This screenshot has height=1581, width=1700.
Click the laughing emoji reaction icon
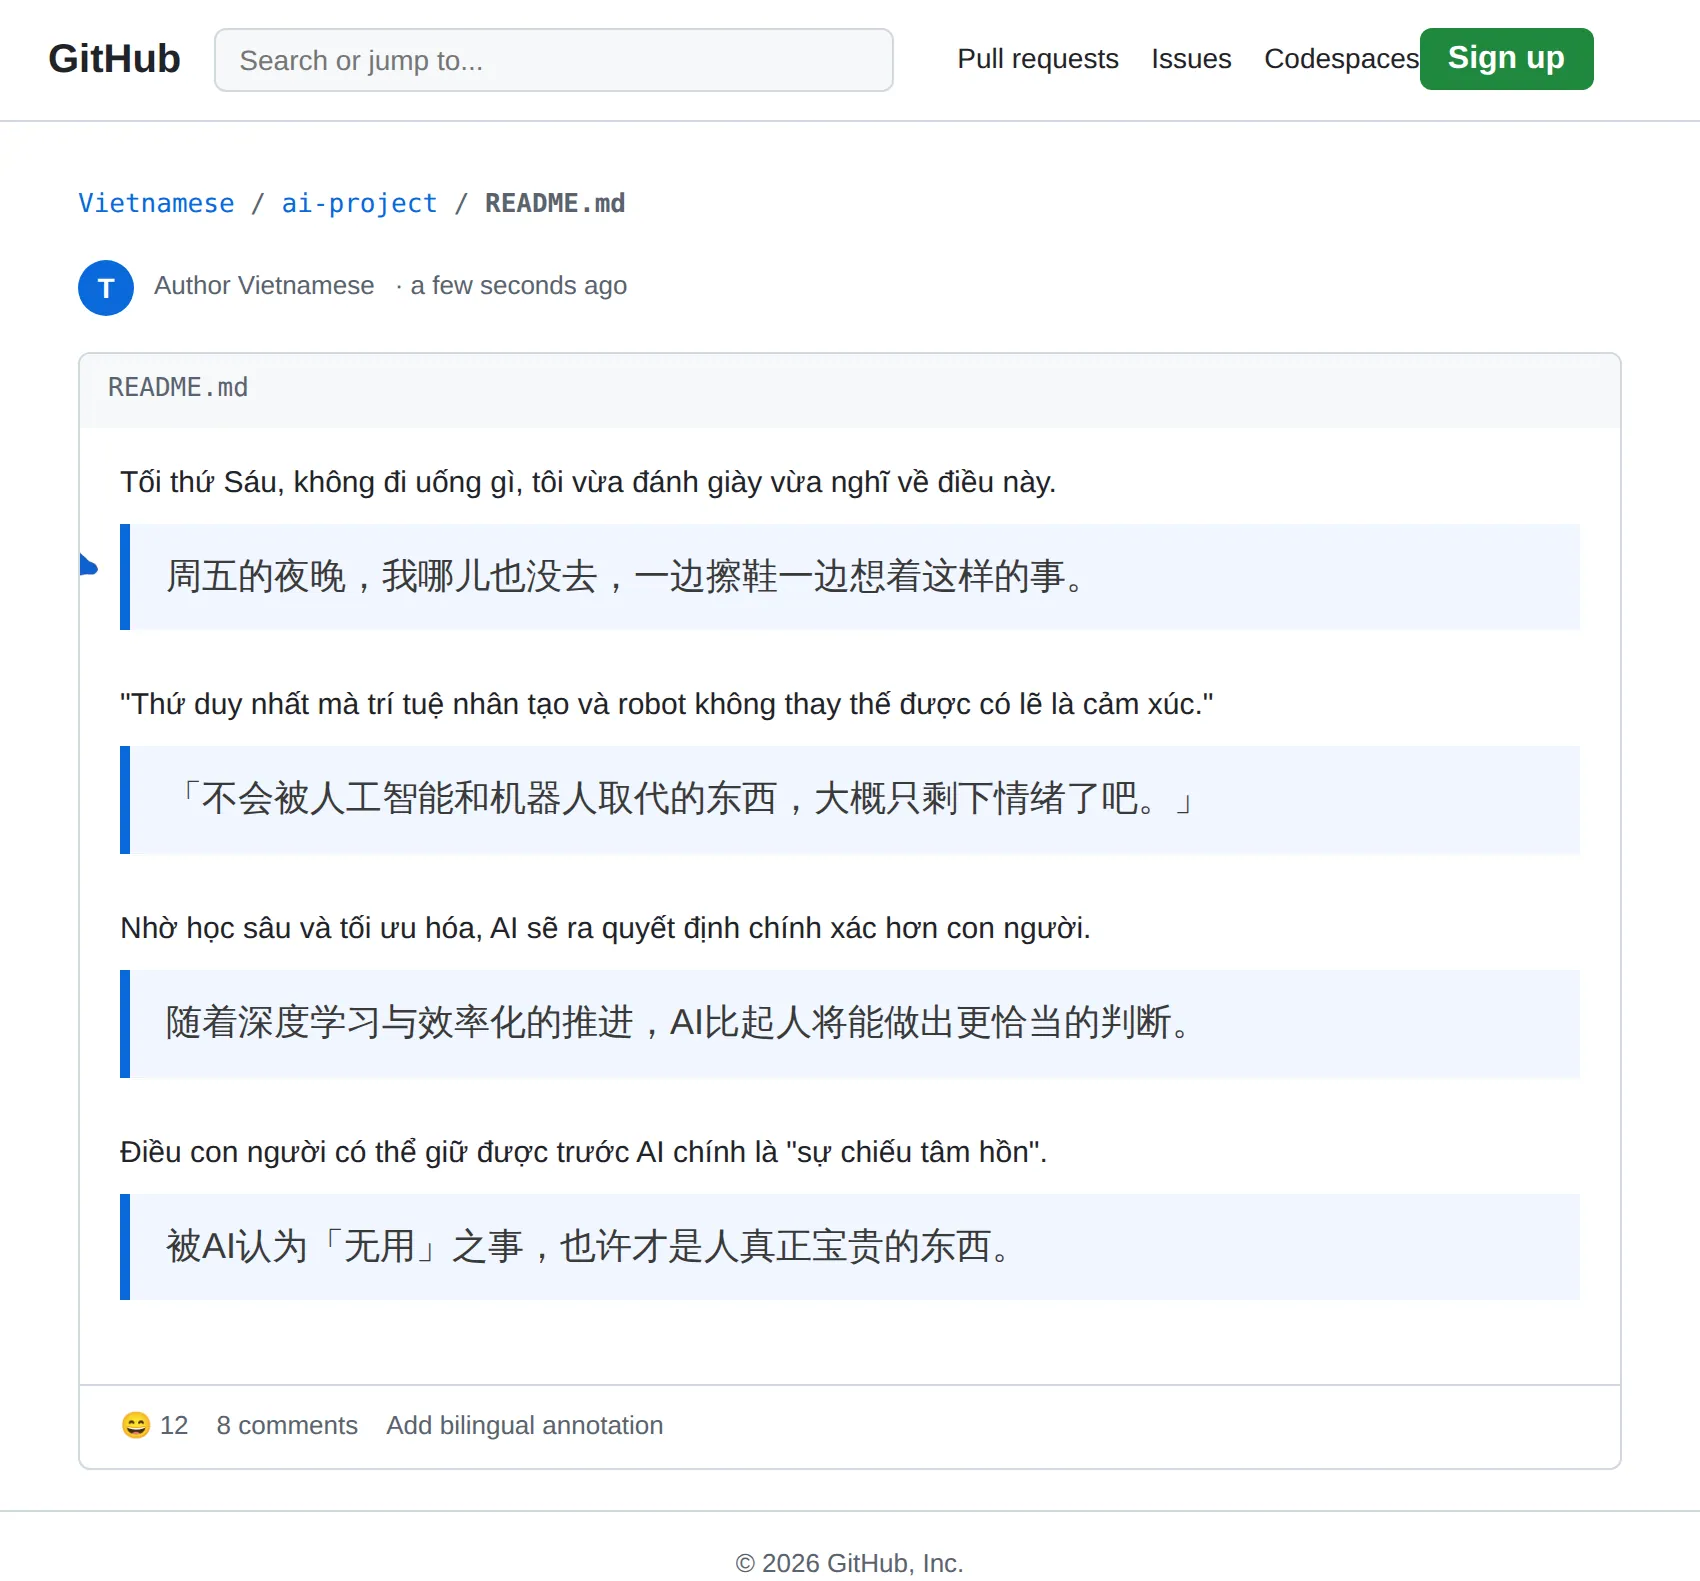[x=135, y=1424]
